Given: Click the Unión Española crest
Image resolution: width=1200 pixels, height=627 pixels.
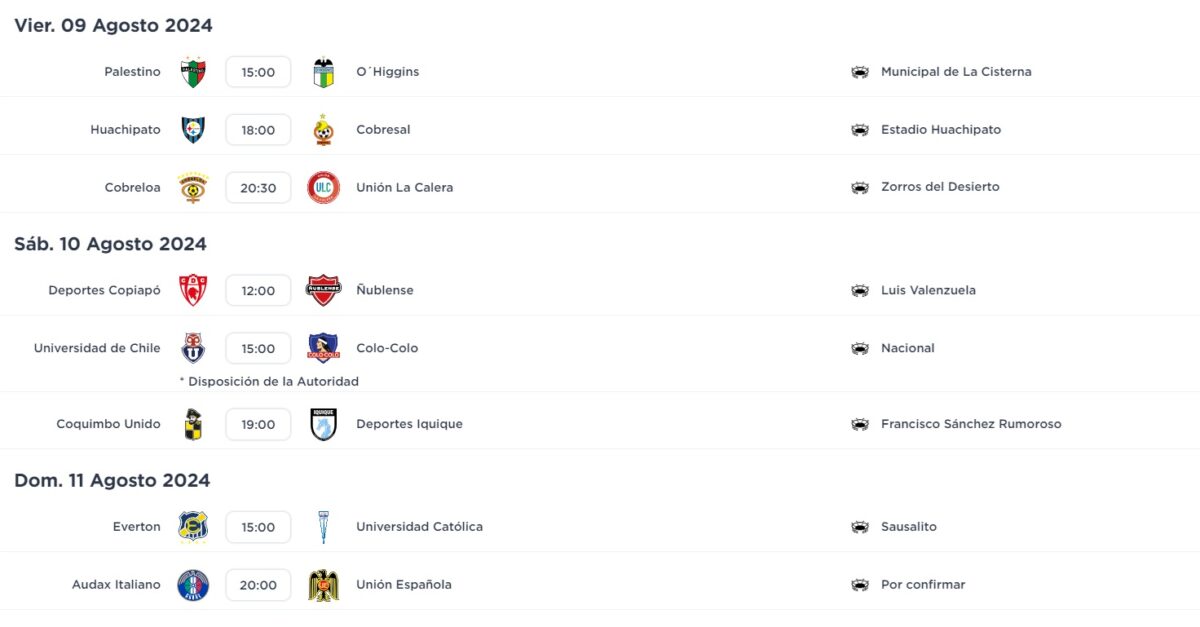Looking at the screenshot, I should [323, 585].
